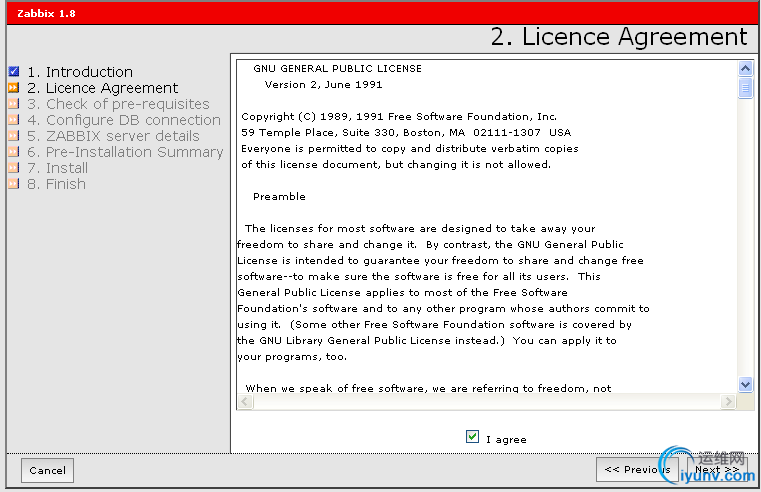Click the licence text scroll up arrow
Image resolution: width=761 pixels, height=492 pixels.
pos(745,68)
